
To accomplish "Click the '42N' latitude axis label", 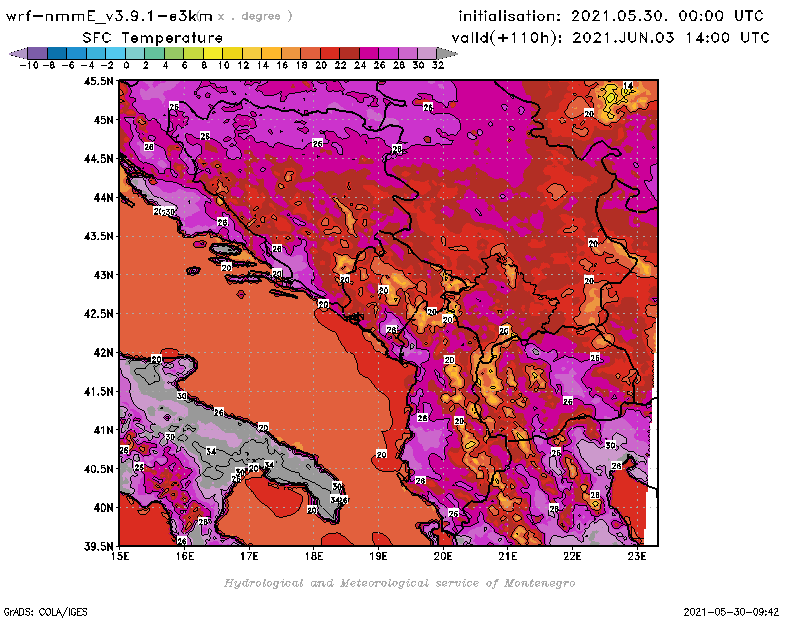I will point(103,353).
